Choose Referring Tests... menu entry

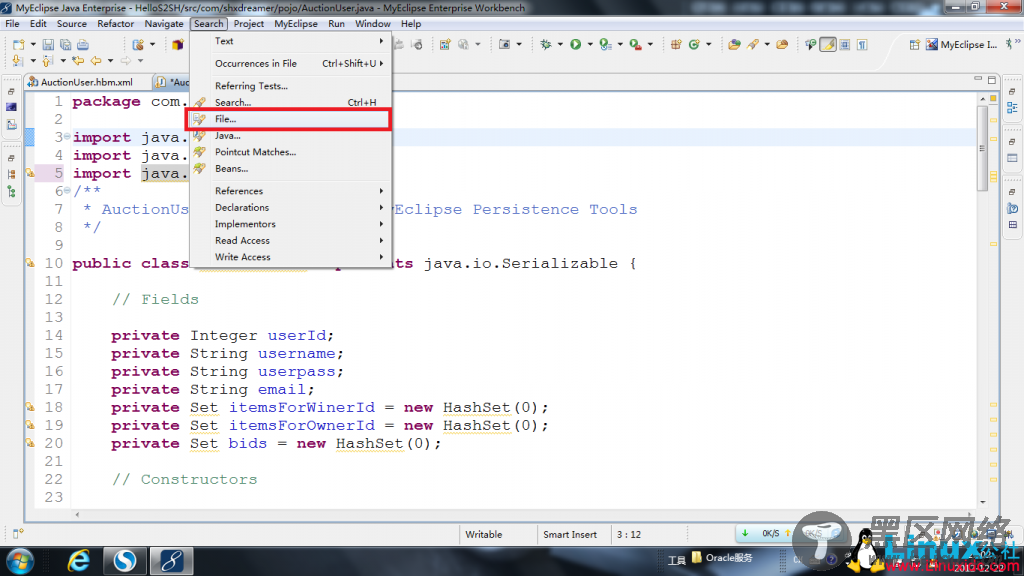pyautogui.click(x=291, y=86)
